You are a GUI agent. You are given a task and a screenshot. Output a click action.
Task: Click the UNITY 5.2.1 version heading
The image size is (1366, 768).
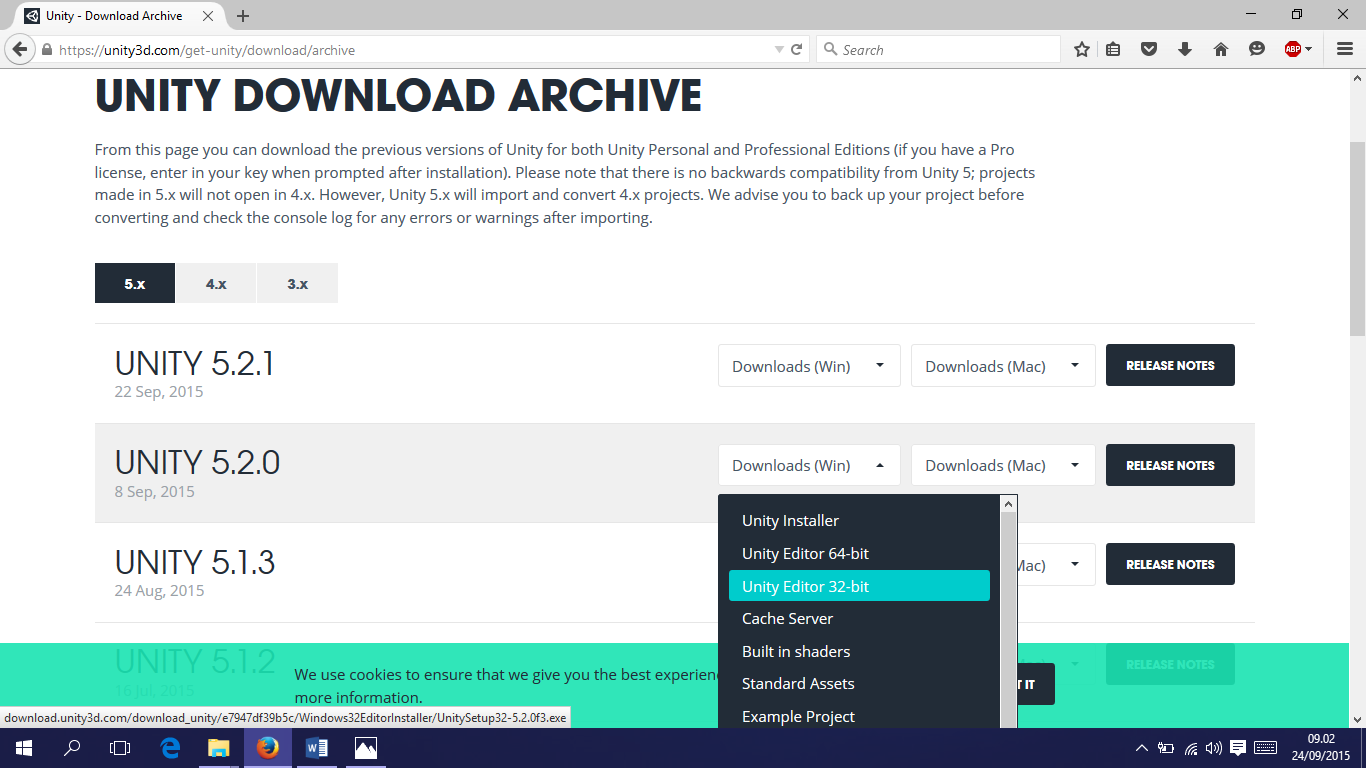click(194, 363)
